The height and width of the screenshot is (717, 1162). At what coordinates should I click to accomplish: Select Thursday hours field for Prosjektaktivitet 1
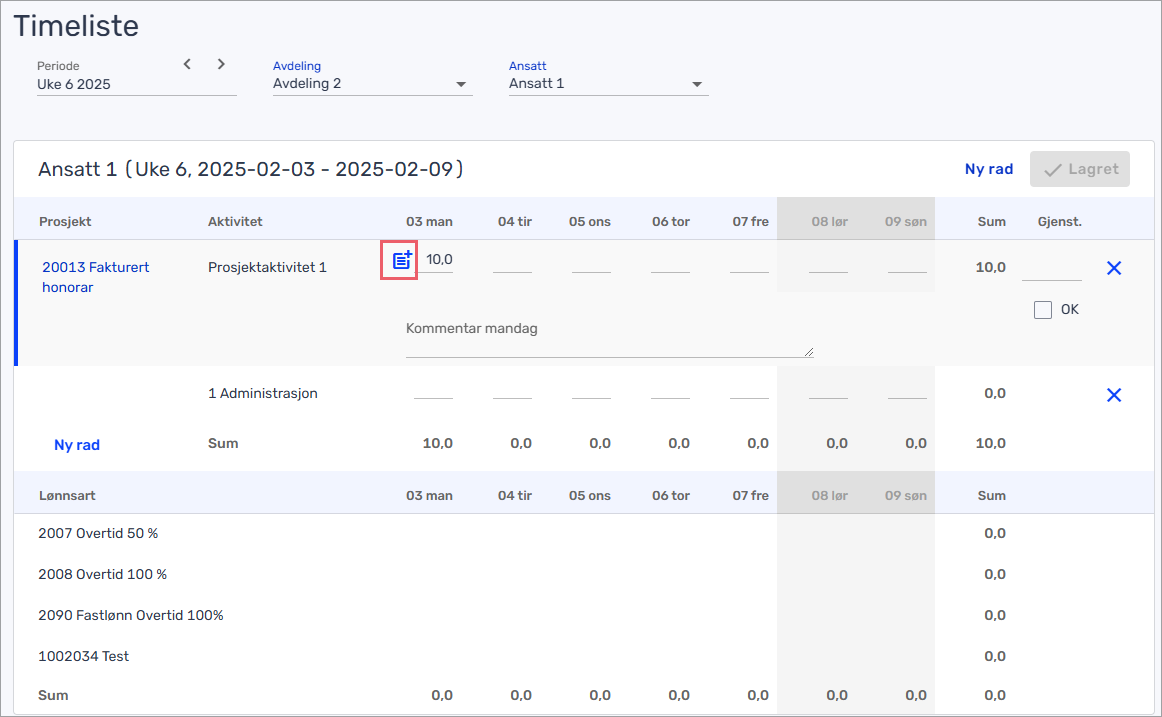pyautogui.click(x=670, y=261)
